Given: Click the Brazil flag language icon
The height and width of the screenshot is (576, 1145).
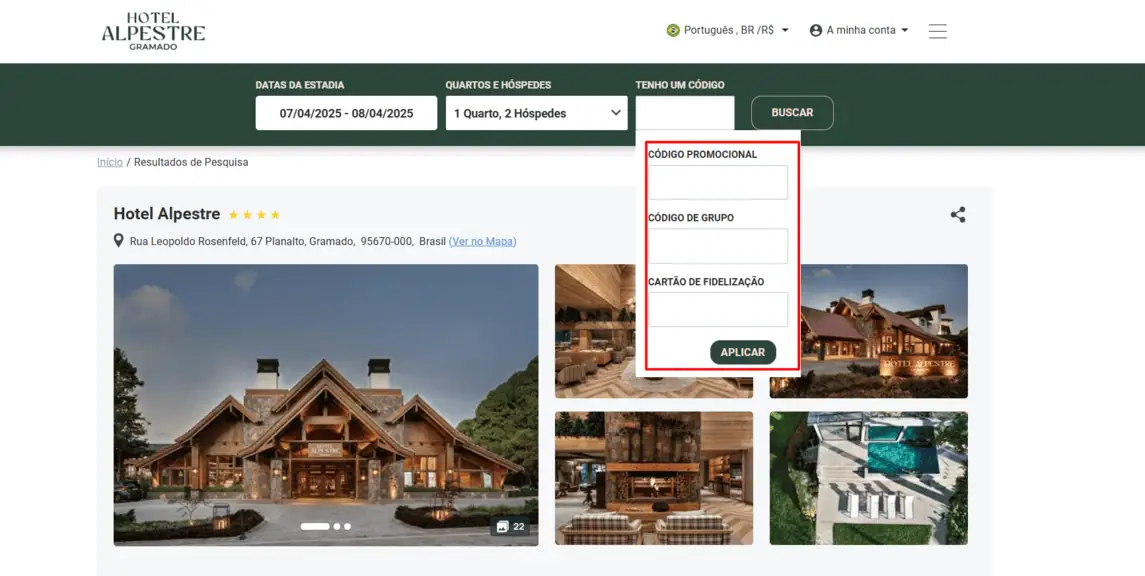Looking at the screenshot, I should click(673, 31).
